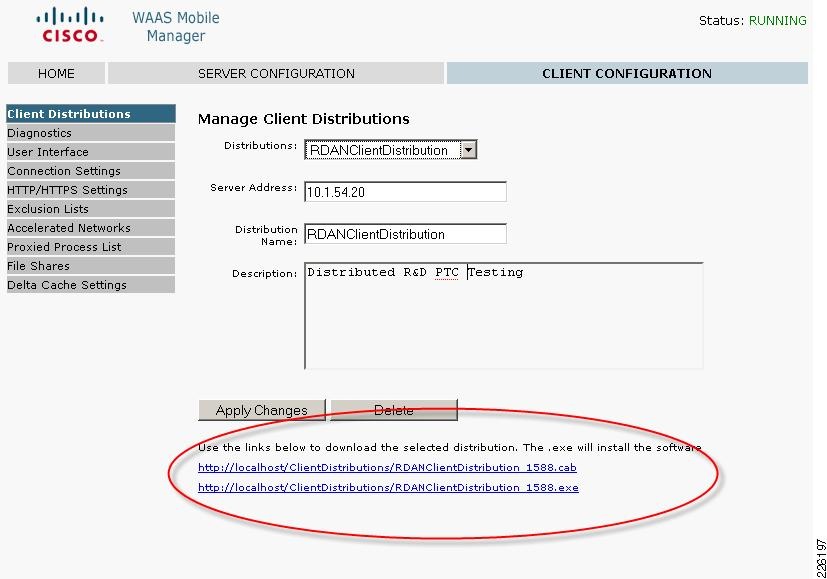Expand the Distributions dropdown arrow

click(x=468, y=150)
